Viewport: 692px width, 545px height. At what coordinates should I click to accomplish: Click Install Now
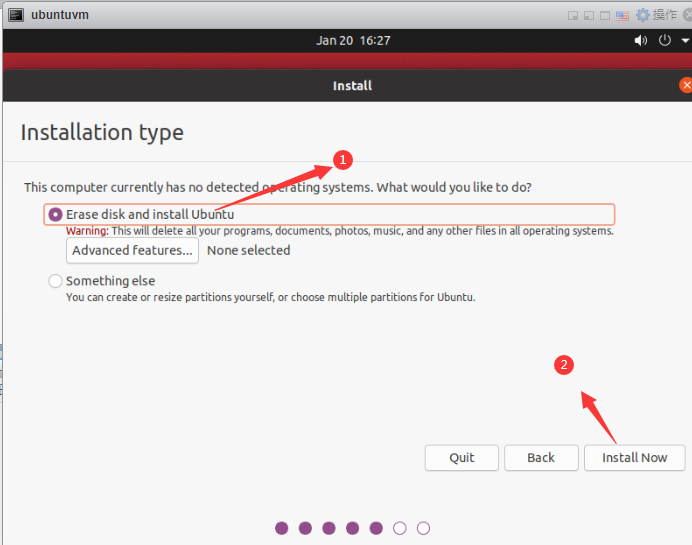point(635,458)
